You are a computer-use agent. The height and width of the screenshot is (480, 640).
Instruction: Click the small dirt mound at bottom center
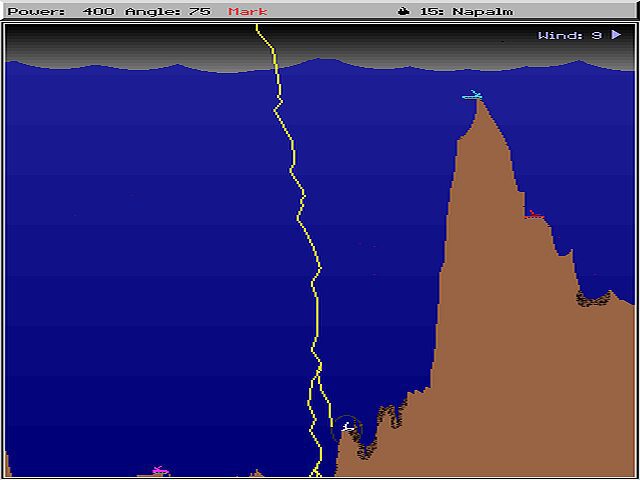tap(256, 473)
